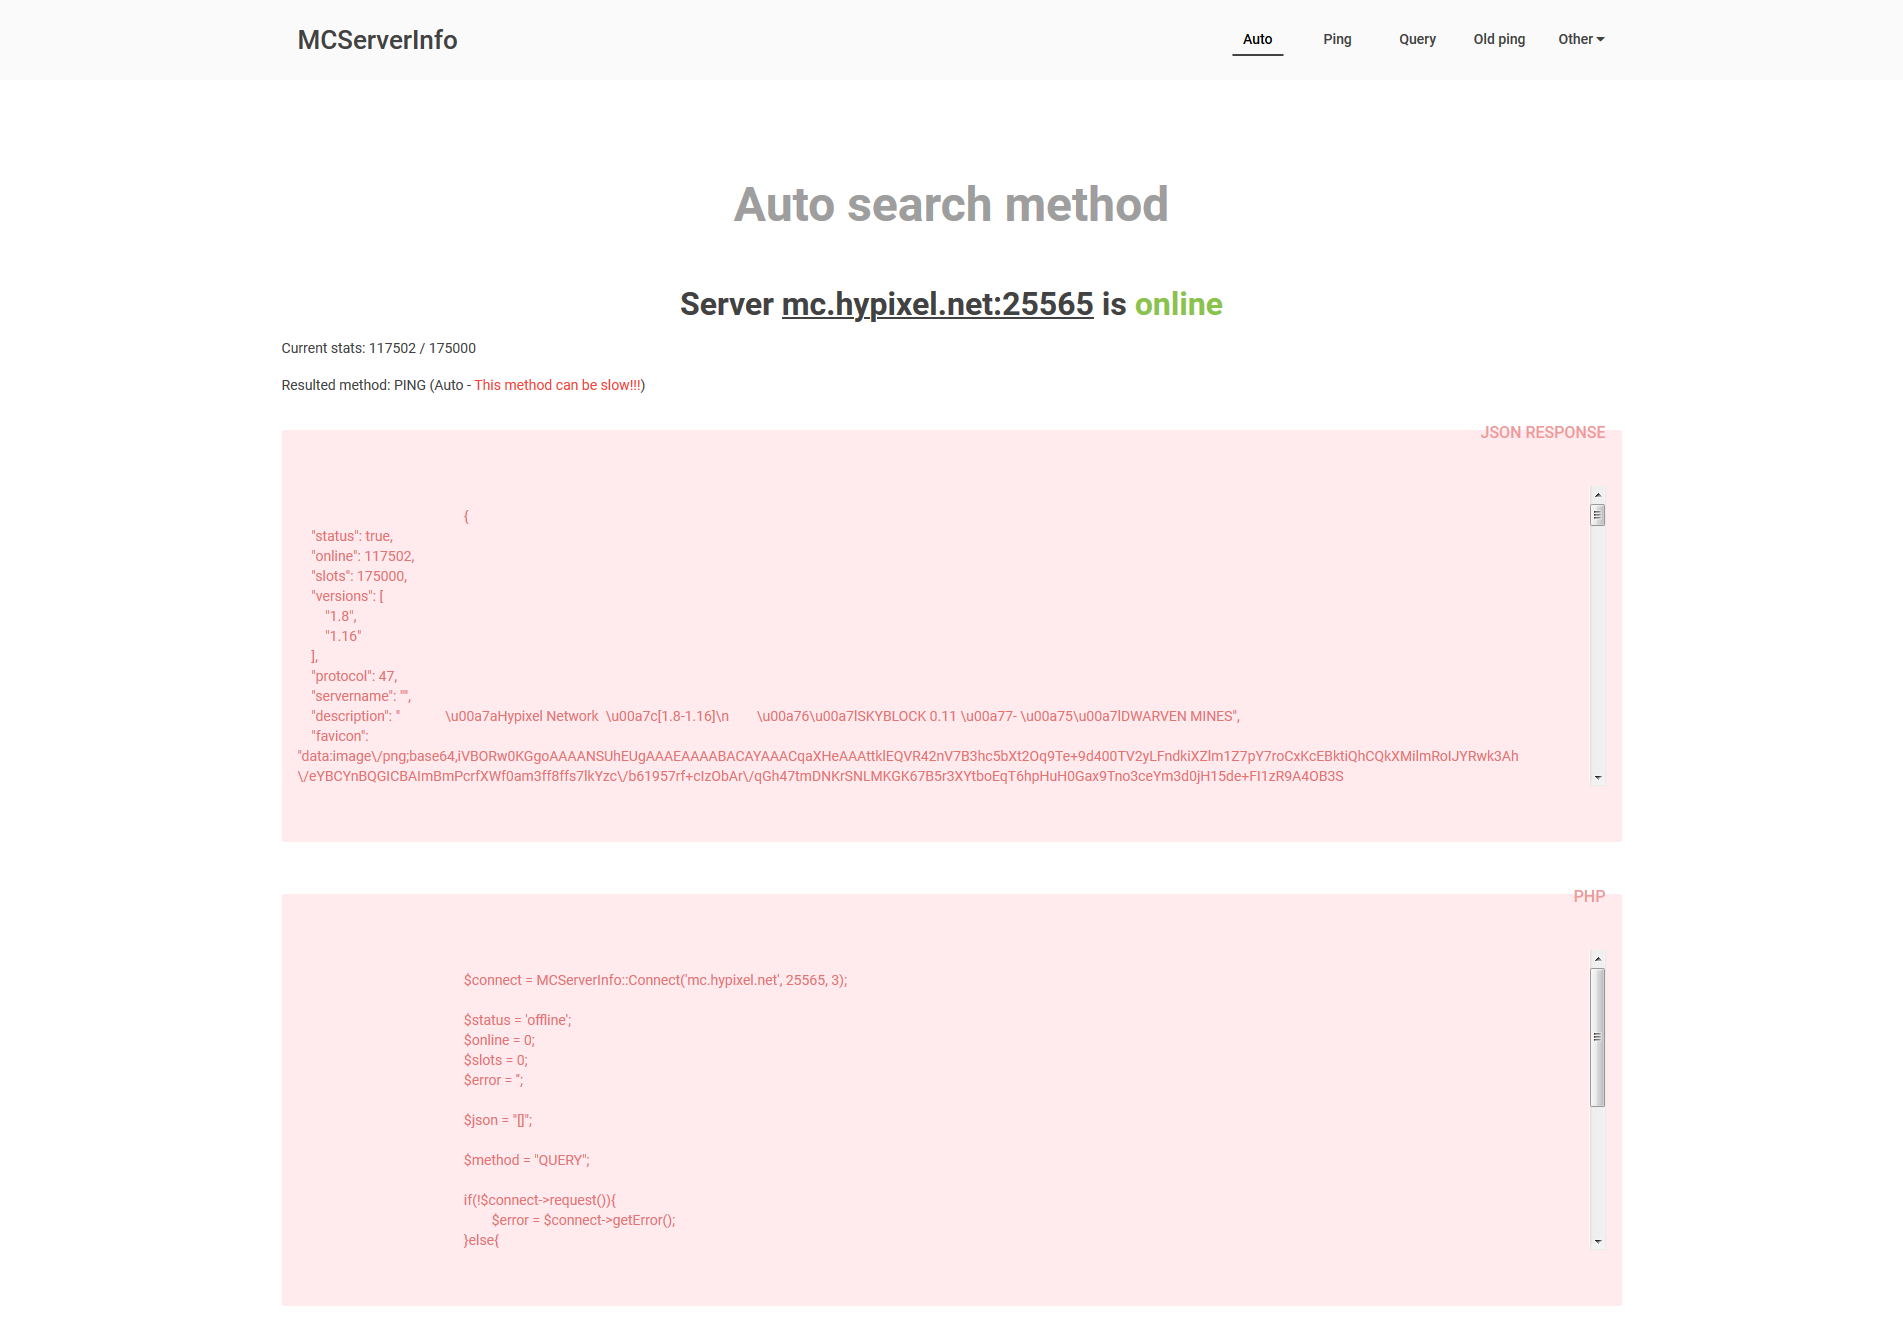The image size is (1903, 1322).
Task: Click the '"servername": "",' JSON line
Action: coord(361,696)
